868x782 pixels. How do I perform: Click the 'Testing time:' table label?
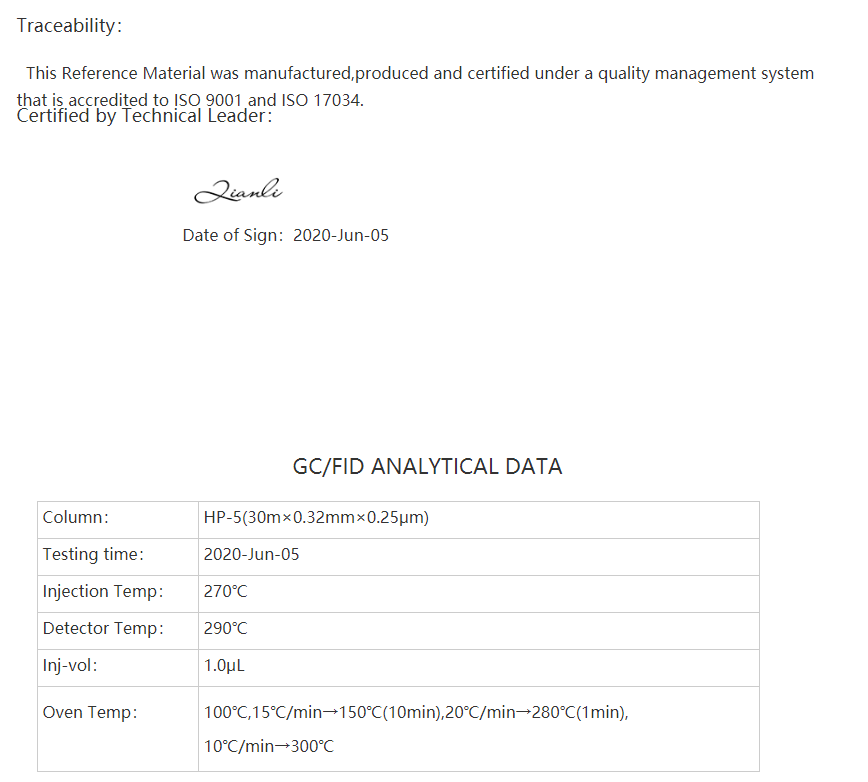point(94,555)
